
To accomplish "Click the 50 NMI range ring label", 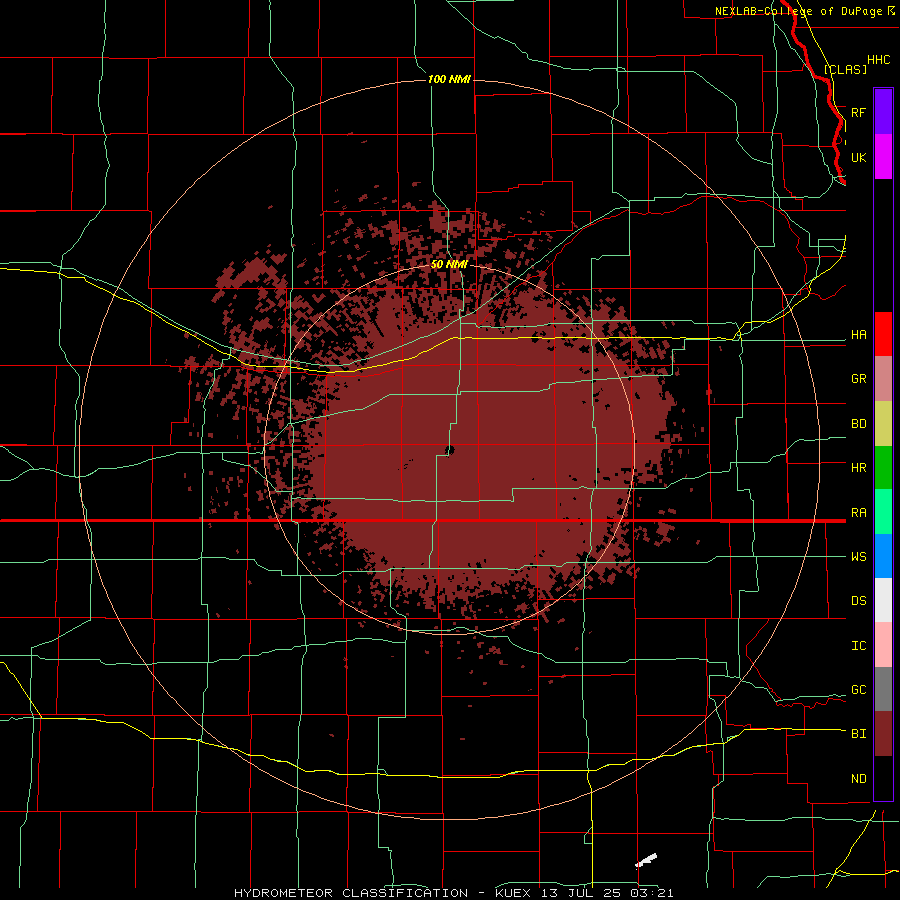I will [449, 265].
